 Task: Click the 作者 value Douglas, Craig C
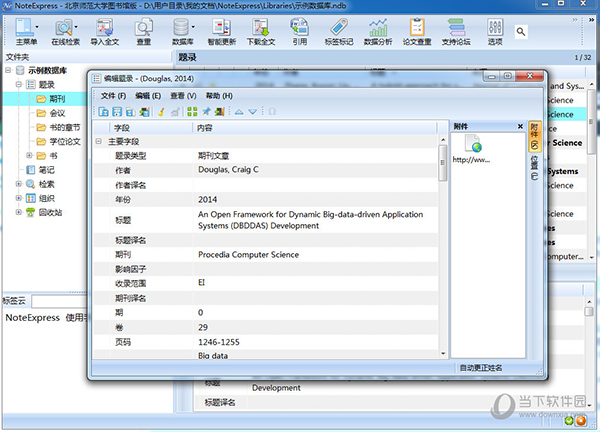tap(228, 170)
